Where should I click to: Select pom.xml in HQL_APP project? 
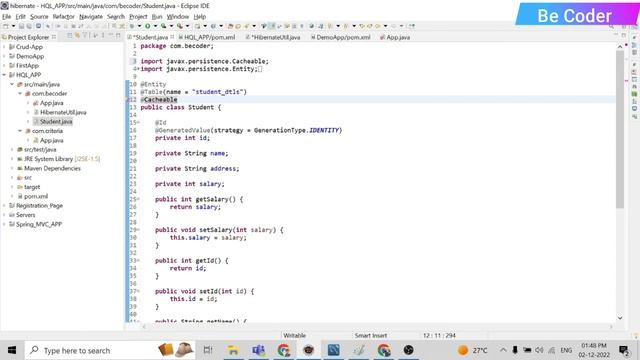(x=36, y=196)
